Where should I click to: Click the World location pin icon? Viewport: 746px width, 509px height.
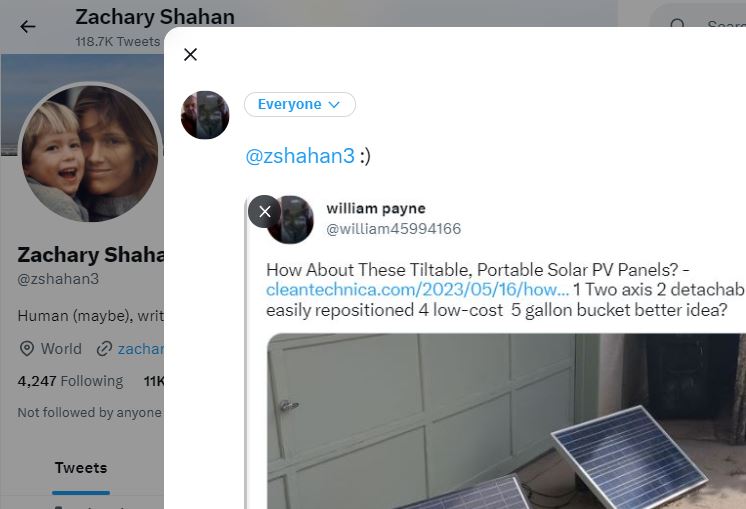coord(27,349)
